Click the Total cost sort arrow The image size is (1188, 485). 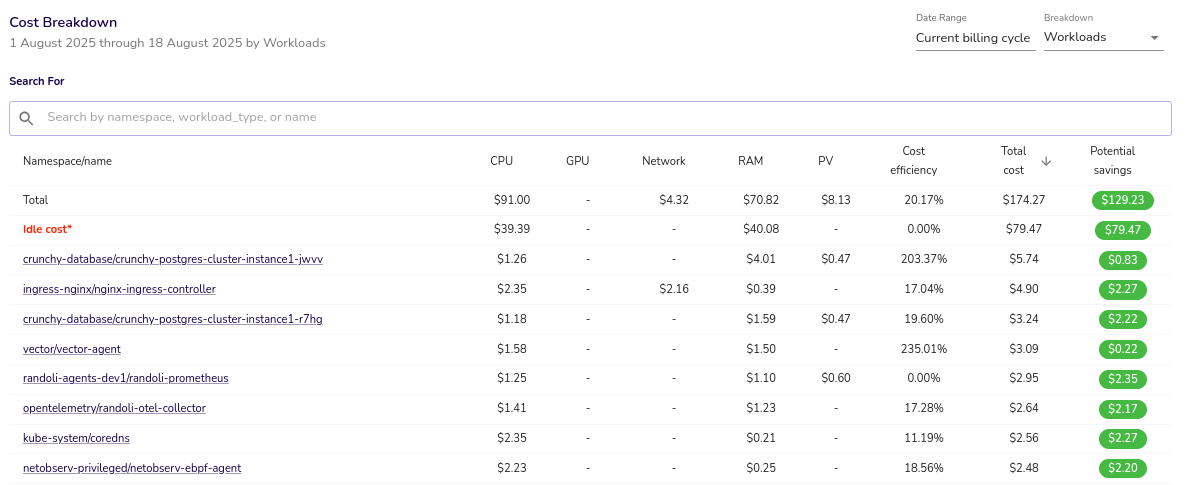coord(1046,161)
